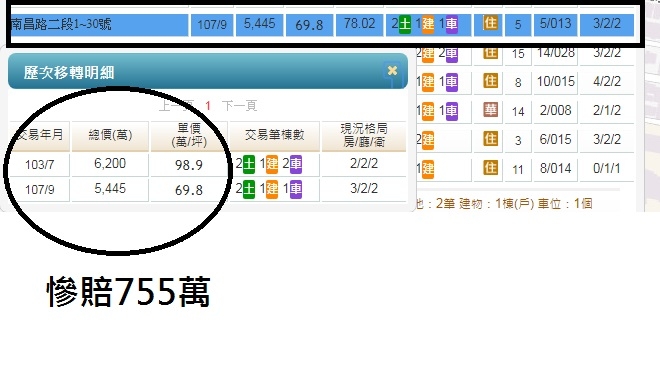The width and height of the screenshot is (660, 382).
Task: Click the 車位:1個 summary text
Action: (x=565, y=204)
